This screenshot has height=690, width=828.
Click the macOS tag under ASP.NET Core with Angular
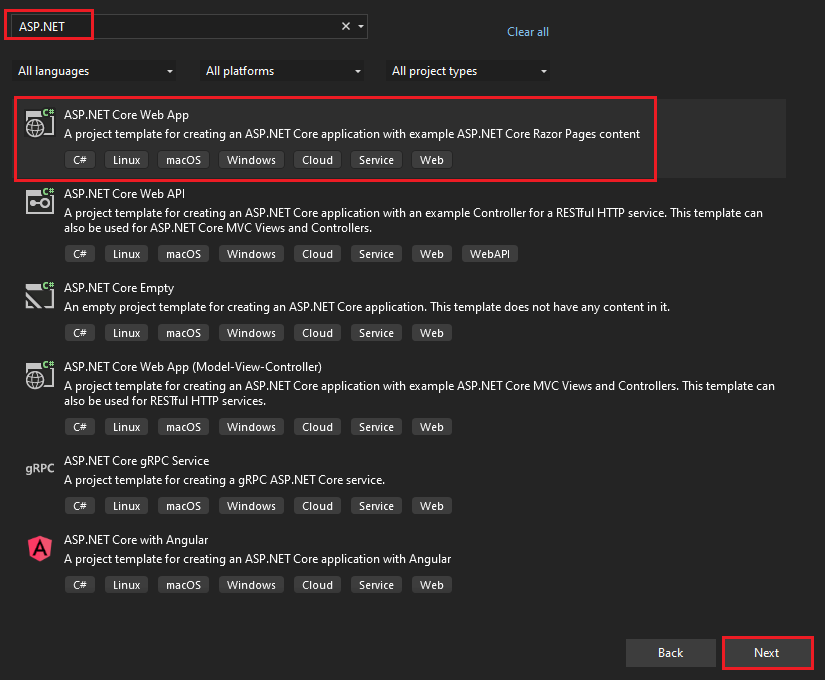(x=184, y=586)
